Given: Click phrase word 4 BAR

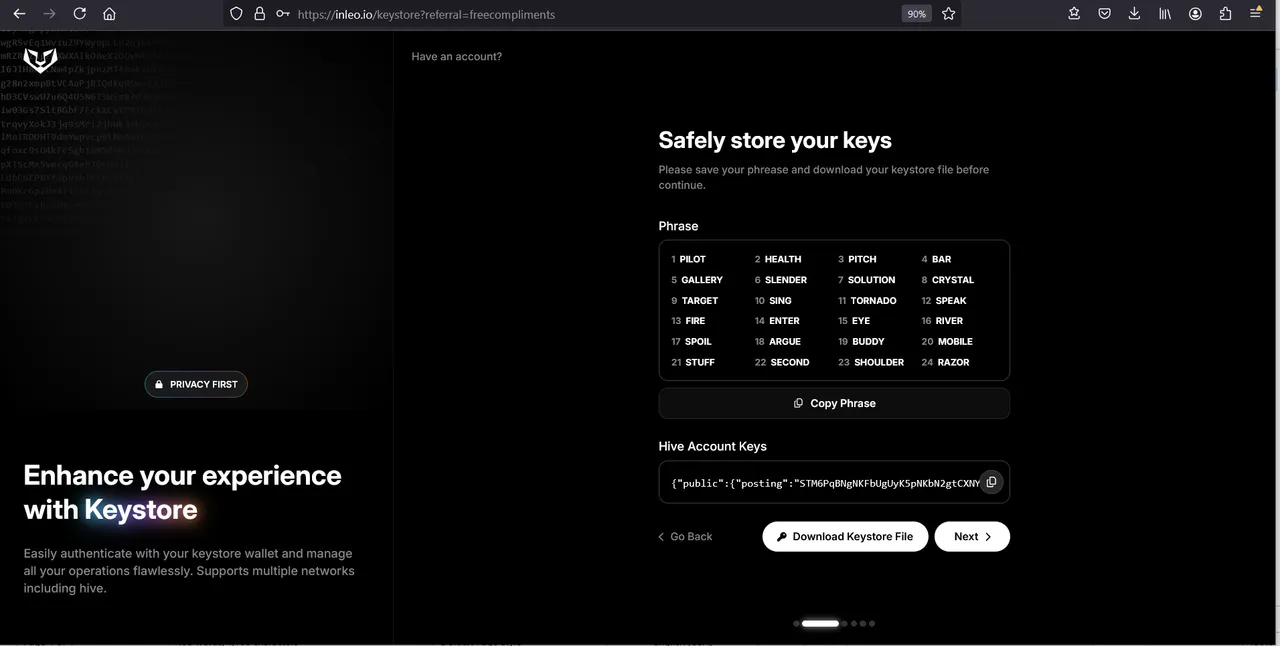Looking at the screenshot, I should click(x=936, y=259).
